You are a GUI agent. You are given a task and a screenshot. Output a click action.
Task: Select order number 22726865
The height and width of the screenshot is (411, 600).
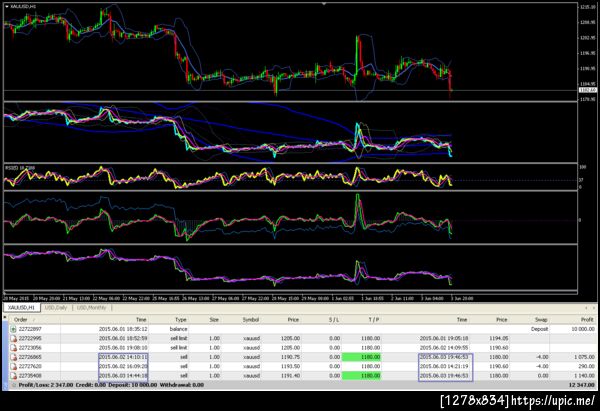[30, 357]
